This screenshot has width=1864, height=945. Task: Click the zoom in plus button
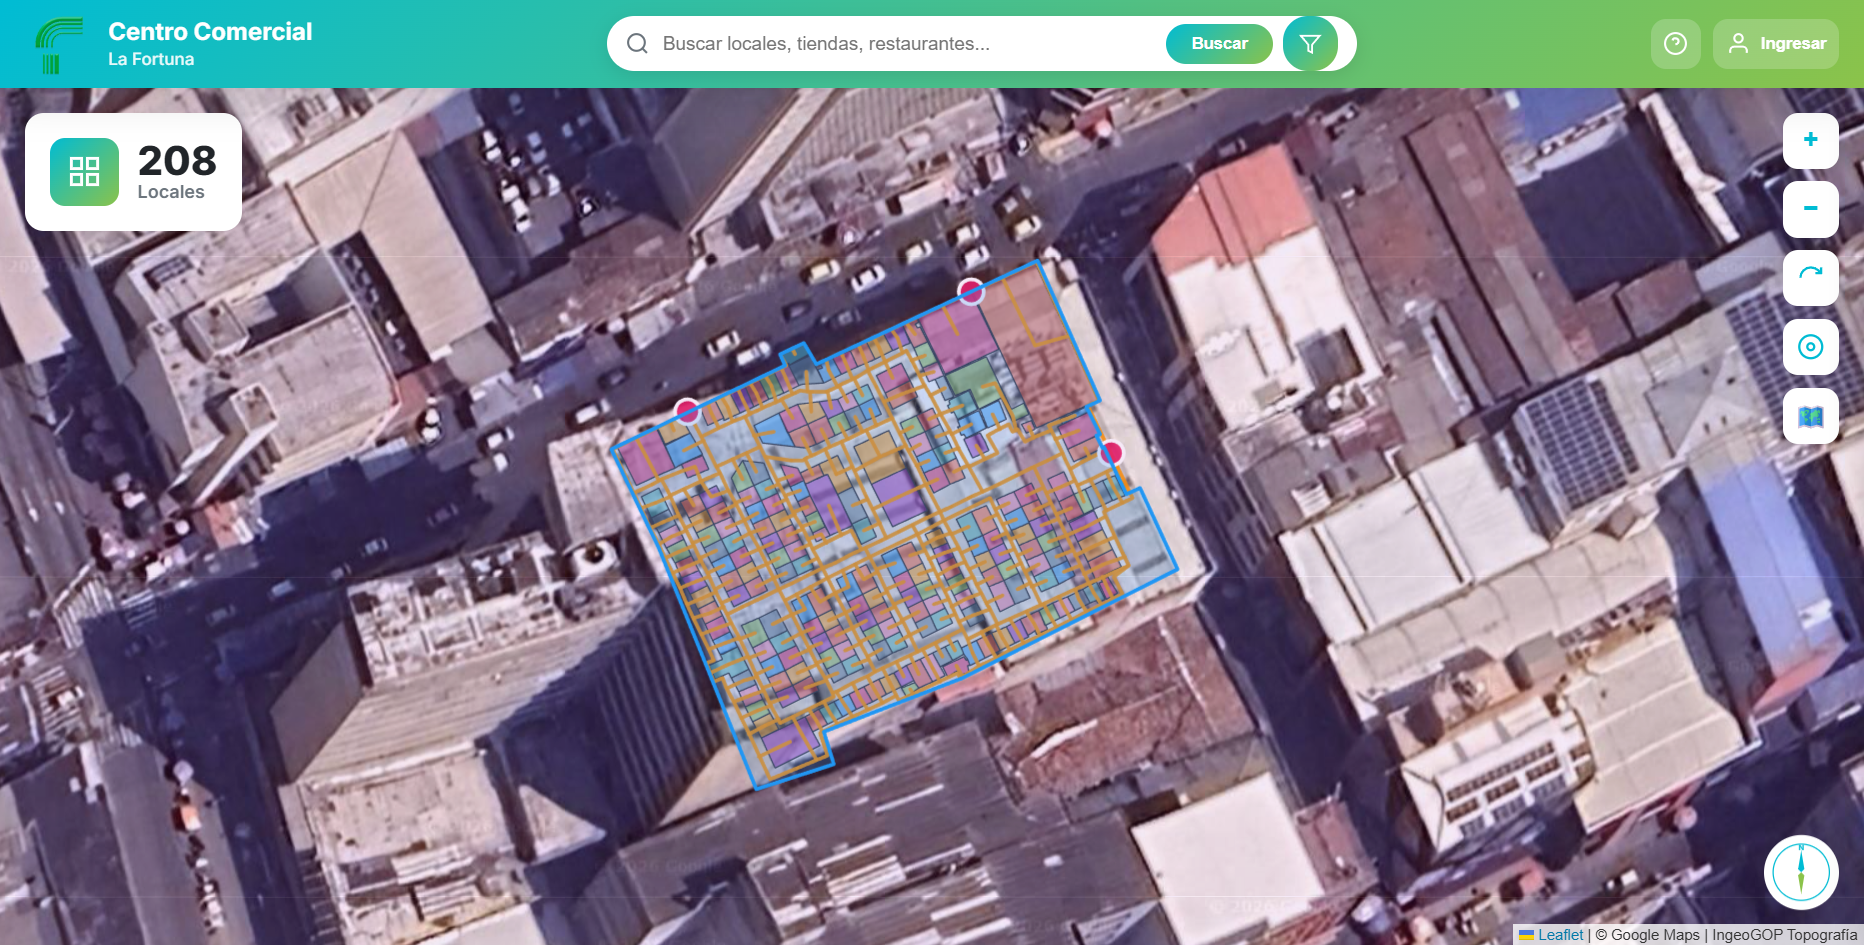pyautogui.click(x=1810, y=140)
